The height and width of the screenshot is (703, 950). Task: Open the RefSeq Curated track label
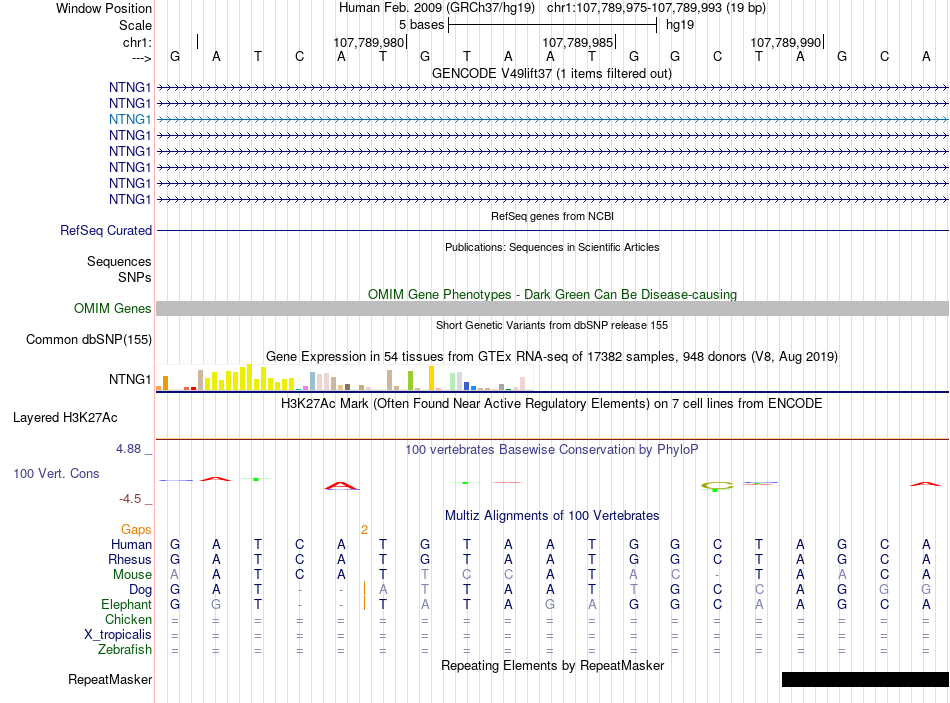pyautogui.click(x=105, y=230)
